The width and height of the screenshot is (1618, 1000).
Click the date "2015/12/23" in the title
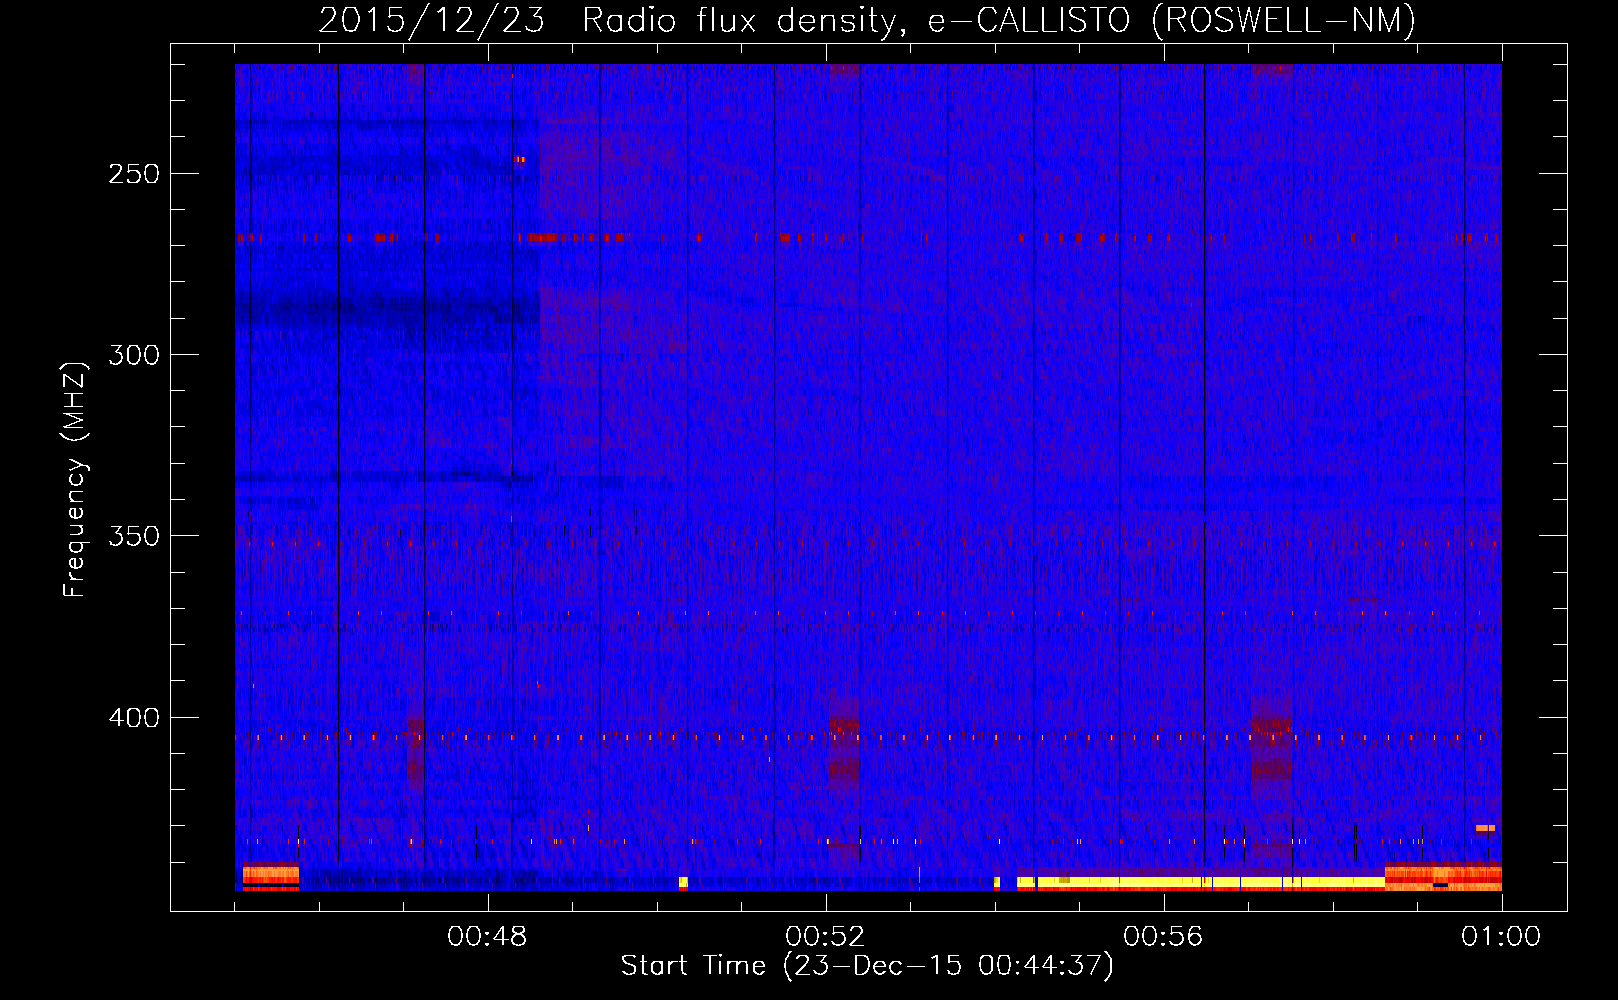point(431,20)
